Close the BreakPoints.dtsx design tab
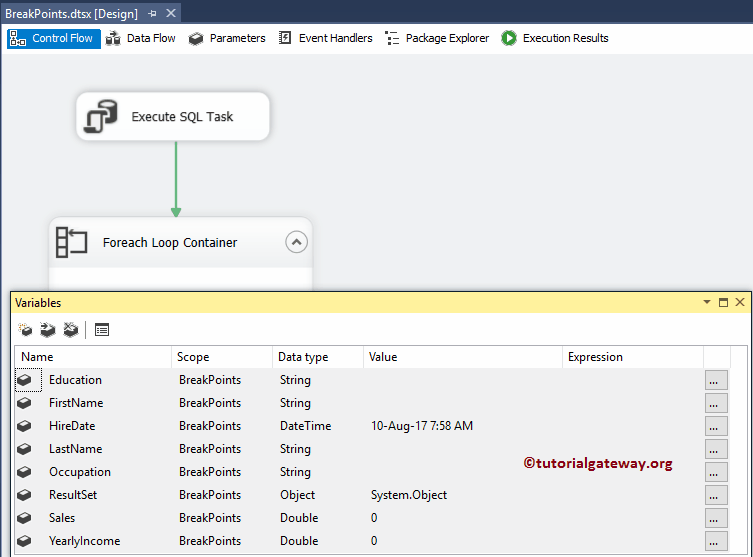753x557 pixels. coord(171,13)
